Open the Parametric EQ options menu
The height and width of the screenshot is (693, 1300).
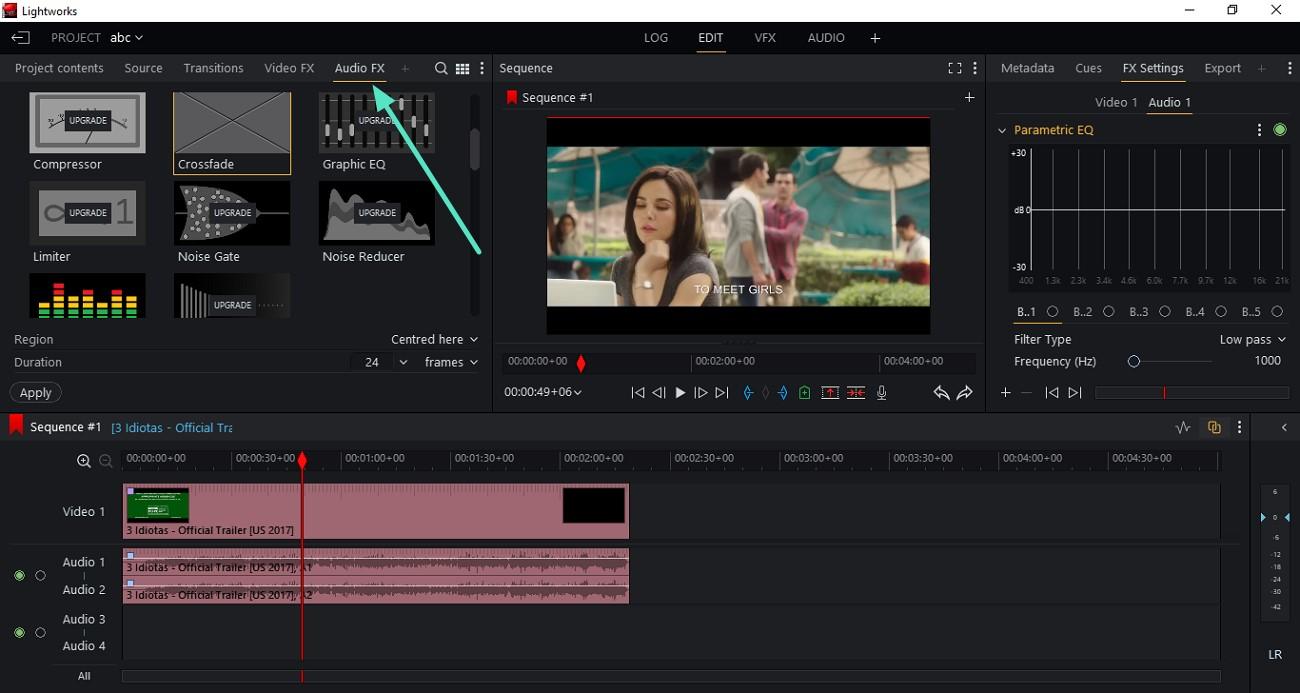(x=1259, y=130)
